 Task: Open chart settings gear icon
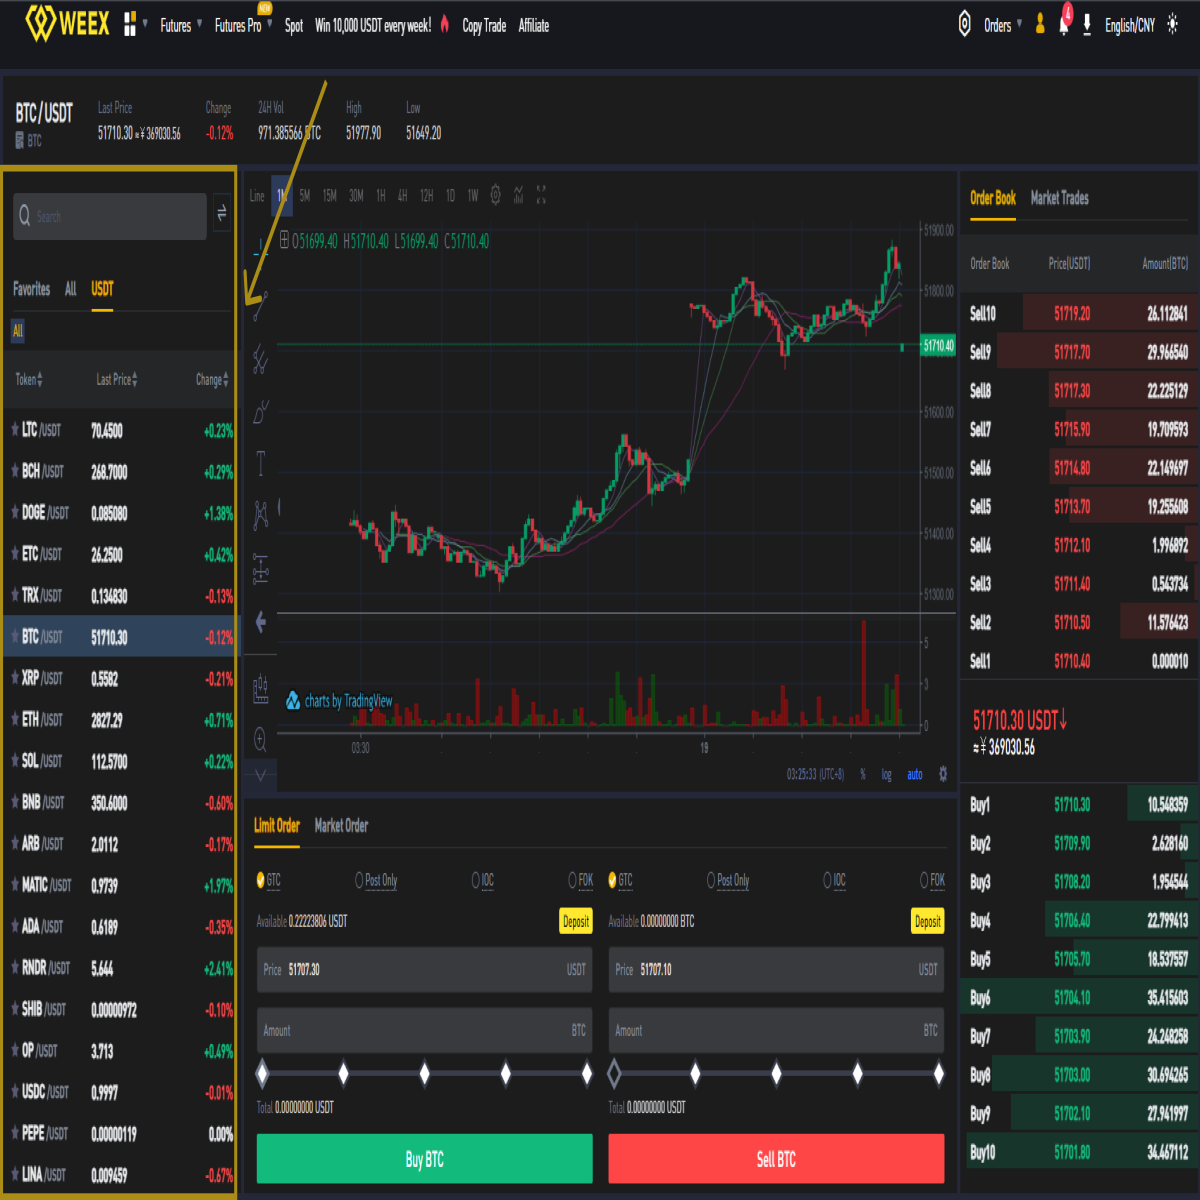click(495, 195)
